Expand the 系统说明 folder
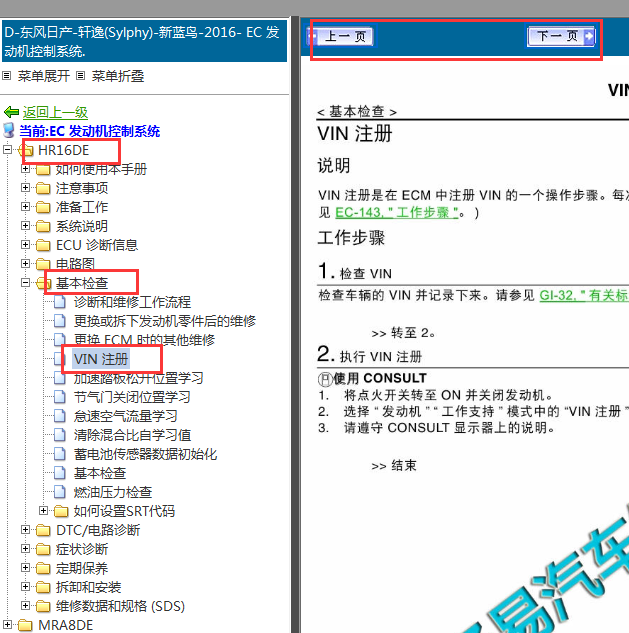Viewport: 629px width, 633px height. point(25,225)
